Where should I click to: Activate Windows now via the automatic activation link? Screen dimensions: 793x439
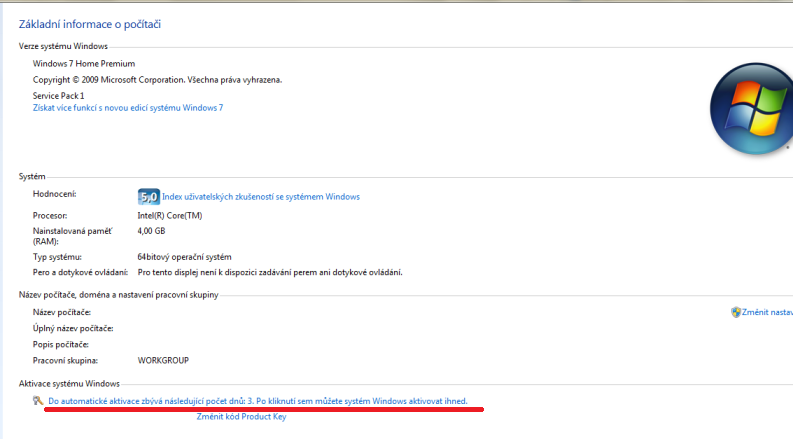(x=257, y=401)
